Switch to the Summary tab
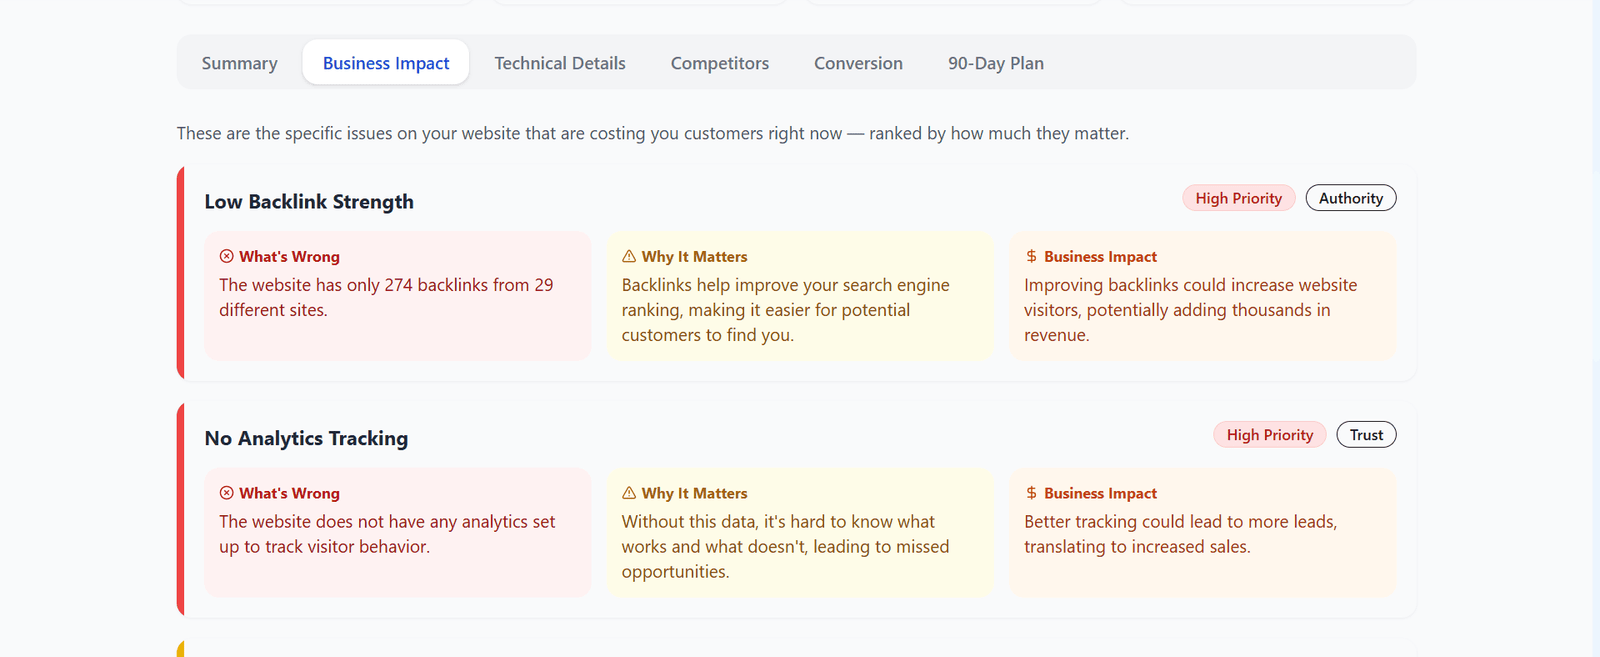This screenshot has height=657, width=1600. pos(239,62)
